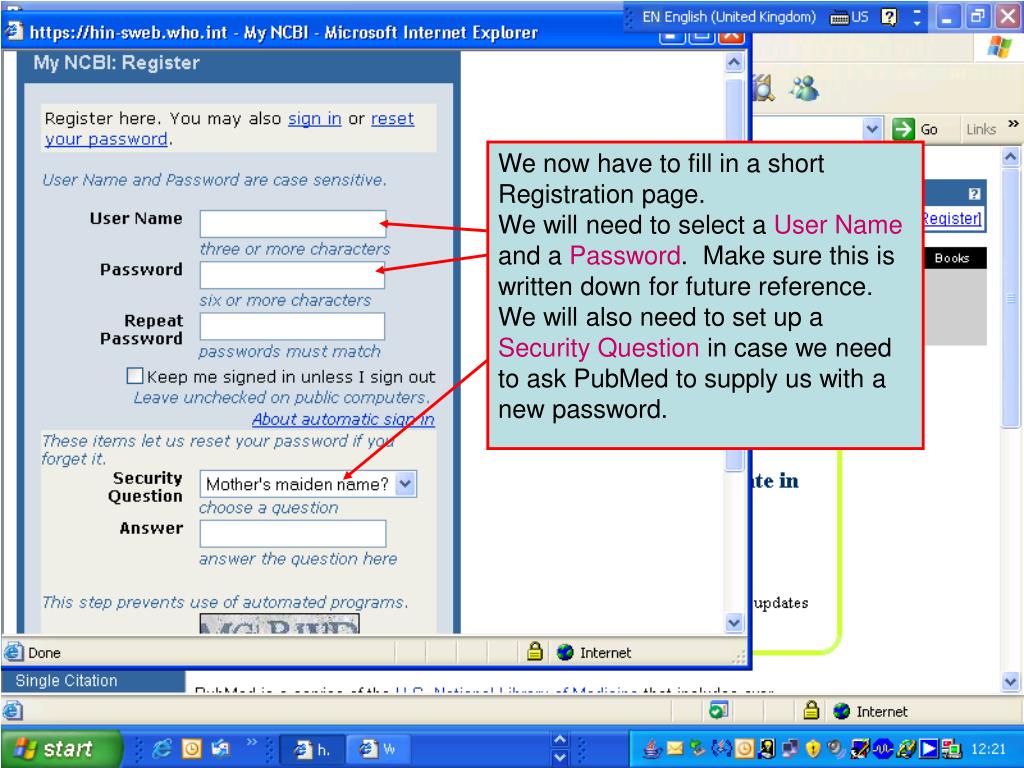Switch to taskbar button labeled h.
This screenshot has width=1024, height=768.
click(x=311, y=749)
